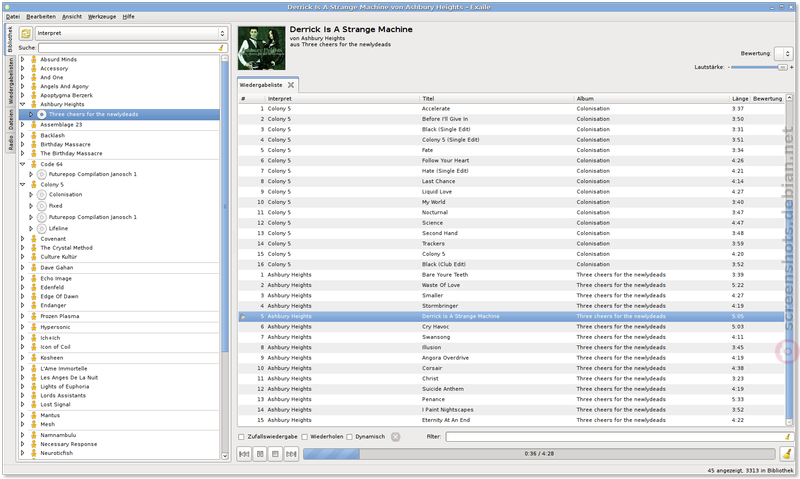Expand the Assemblage 23 artist node
The height and width of the screenshot is (479, 800).
pyautogui.click(x=22, y=124)
